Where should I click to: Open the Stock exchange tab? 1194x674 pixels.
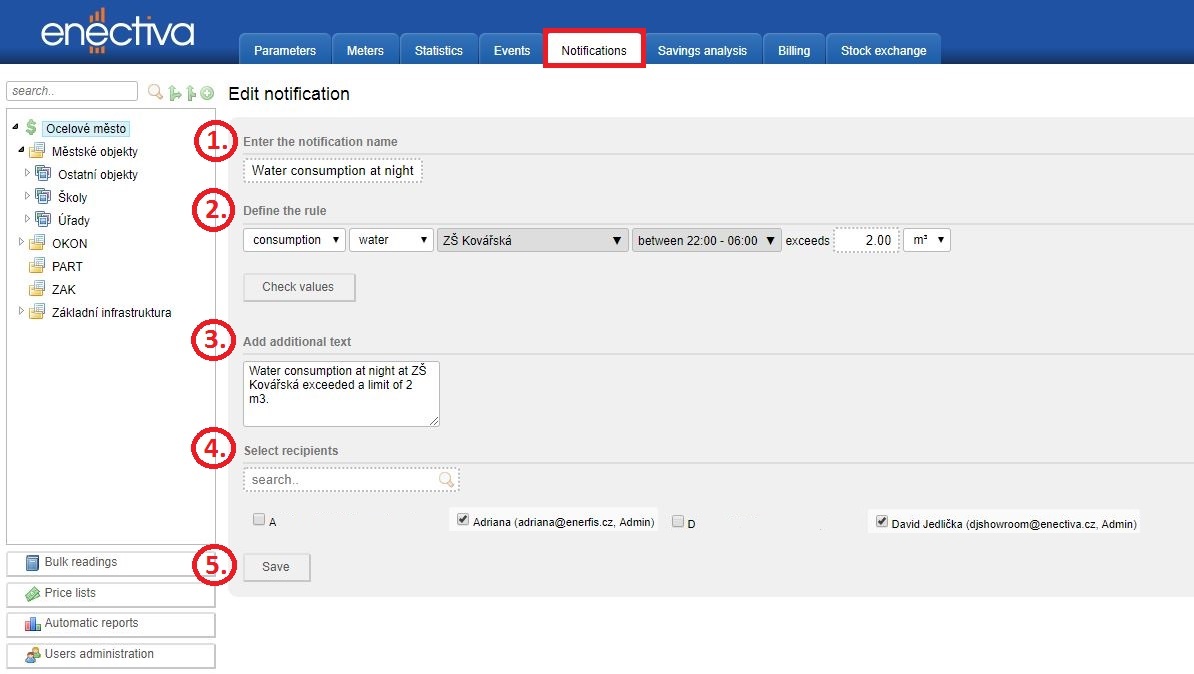pyautogui.click(x=883, y=51)
